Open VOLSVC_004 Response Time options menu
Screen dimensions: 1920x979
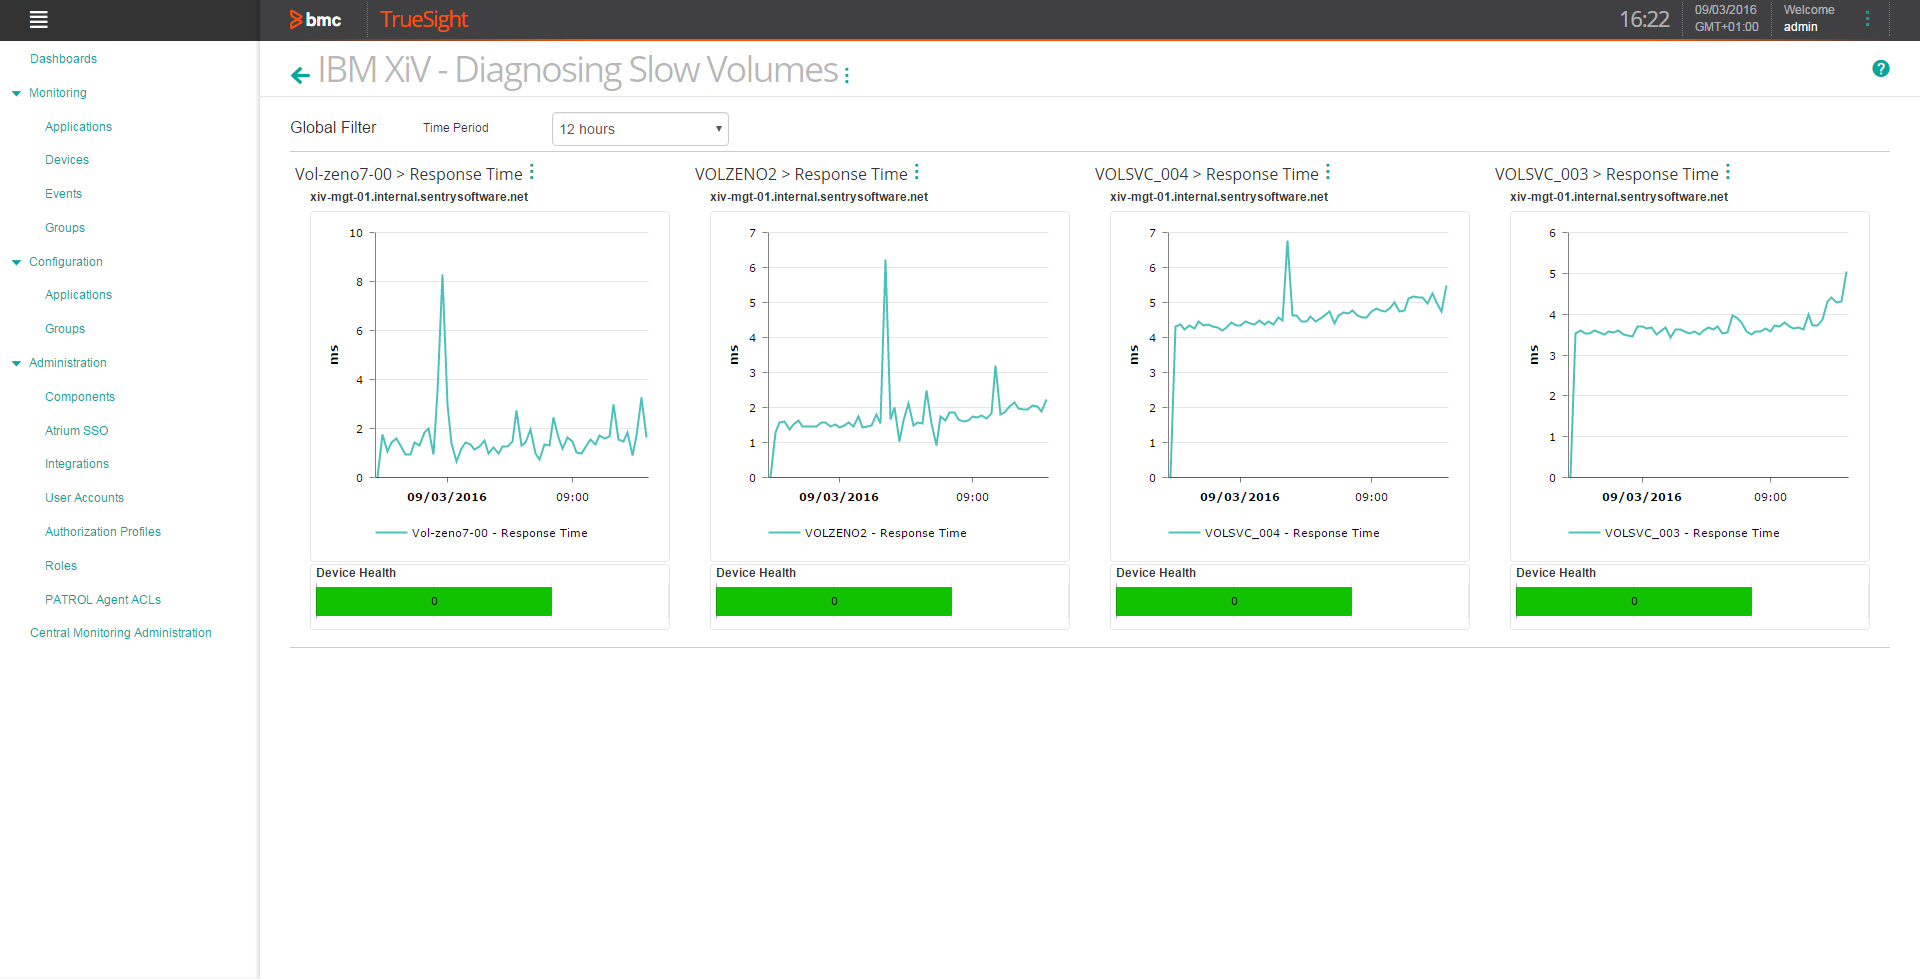pos(1327,172)
